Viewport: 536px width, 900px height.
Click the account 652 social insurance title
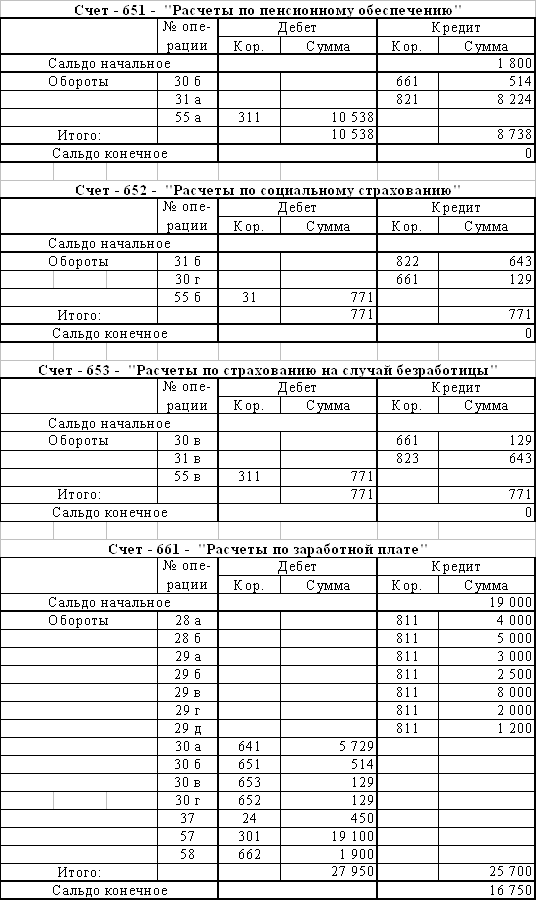tap(268, 190)
